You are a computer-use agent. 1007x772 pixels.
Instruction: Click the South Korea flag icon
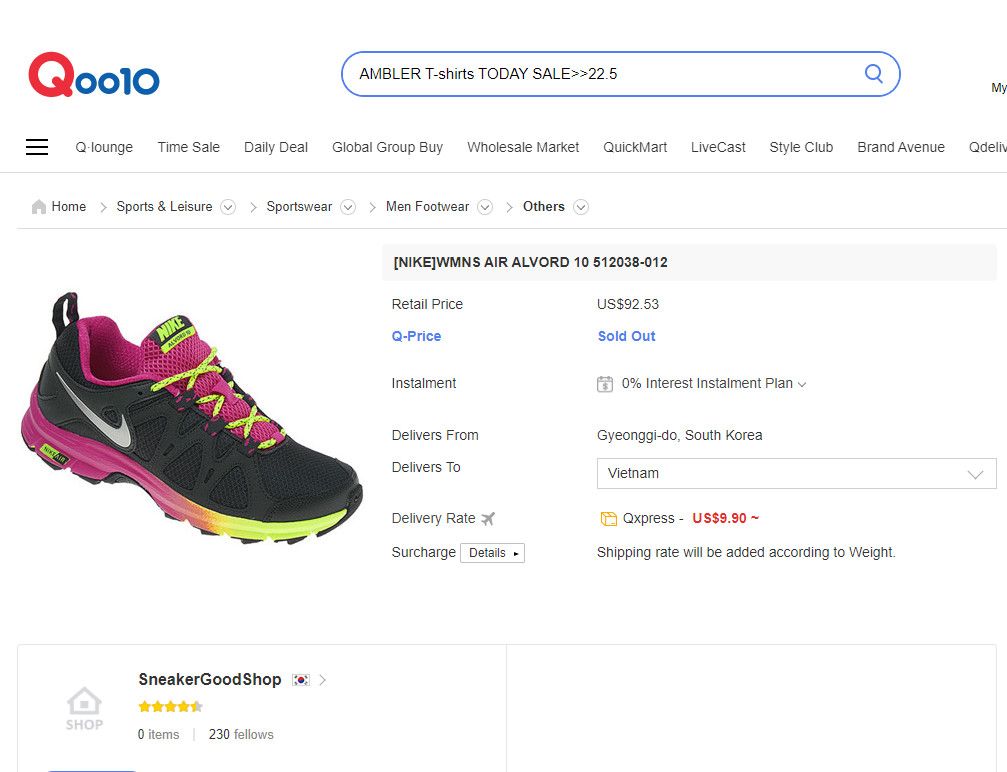point(301,680)
